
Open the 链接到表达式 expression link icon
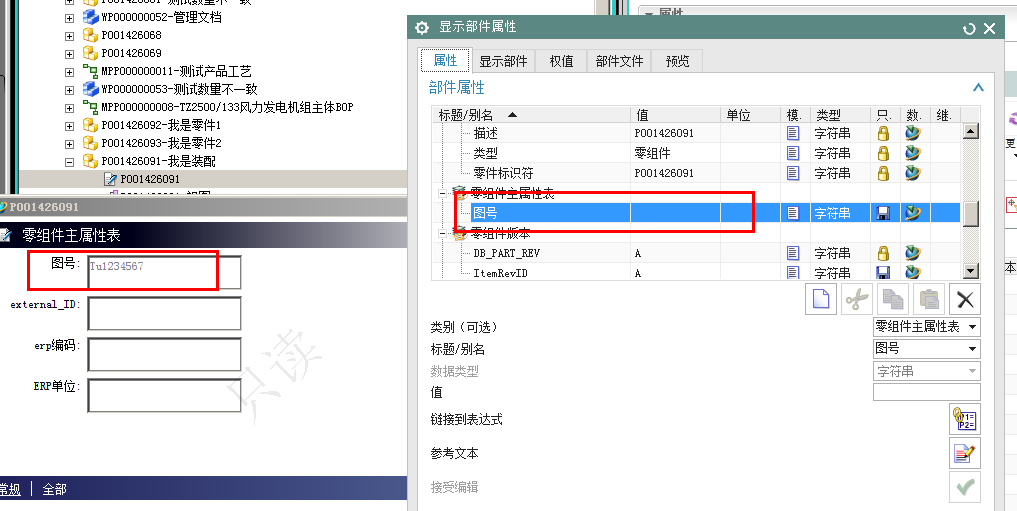[x=965, y=419]
